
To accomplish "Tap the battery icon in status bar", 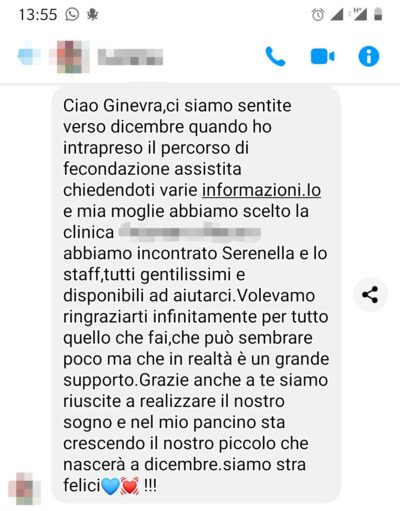I will pos(378,14).
